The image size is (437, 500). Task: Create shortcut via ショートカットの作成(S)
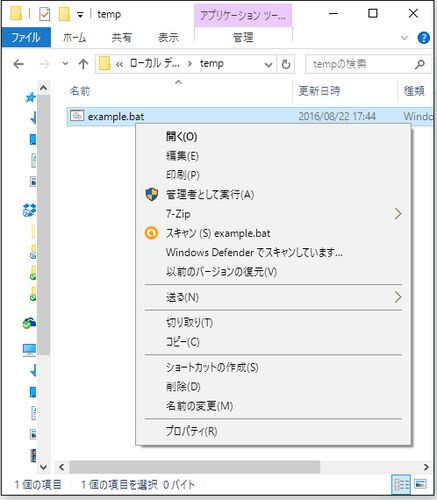273,367
